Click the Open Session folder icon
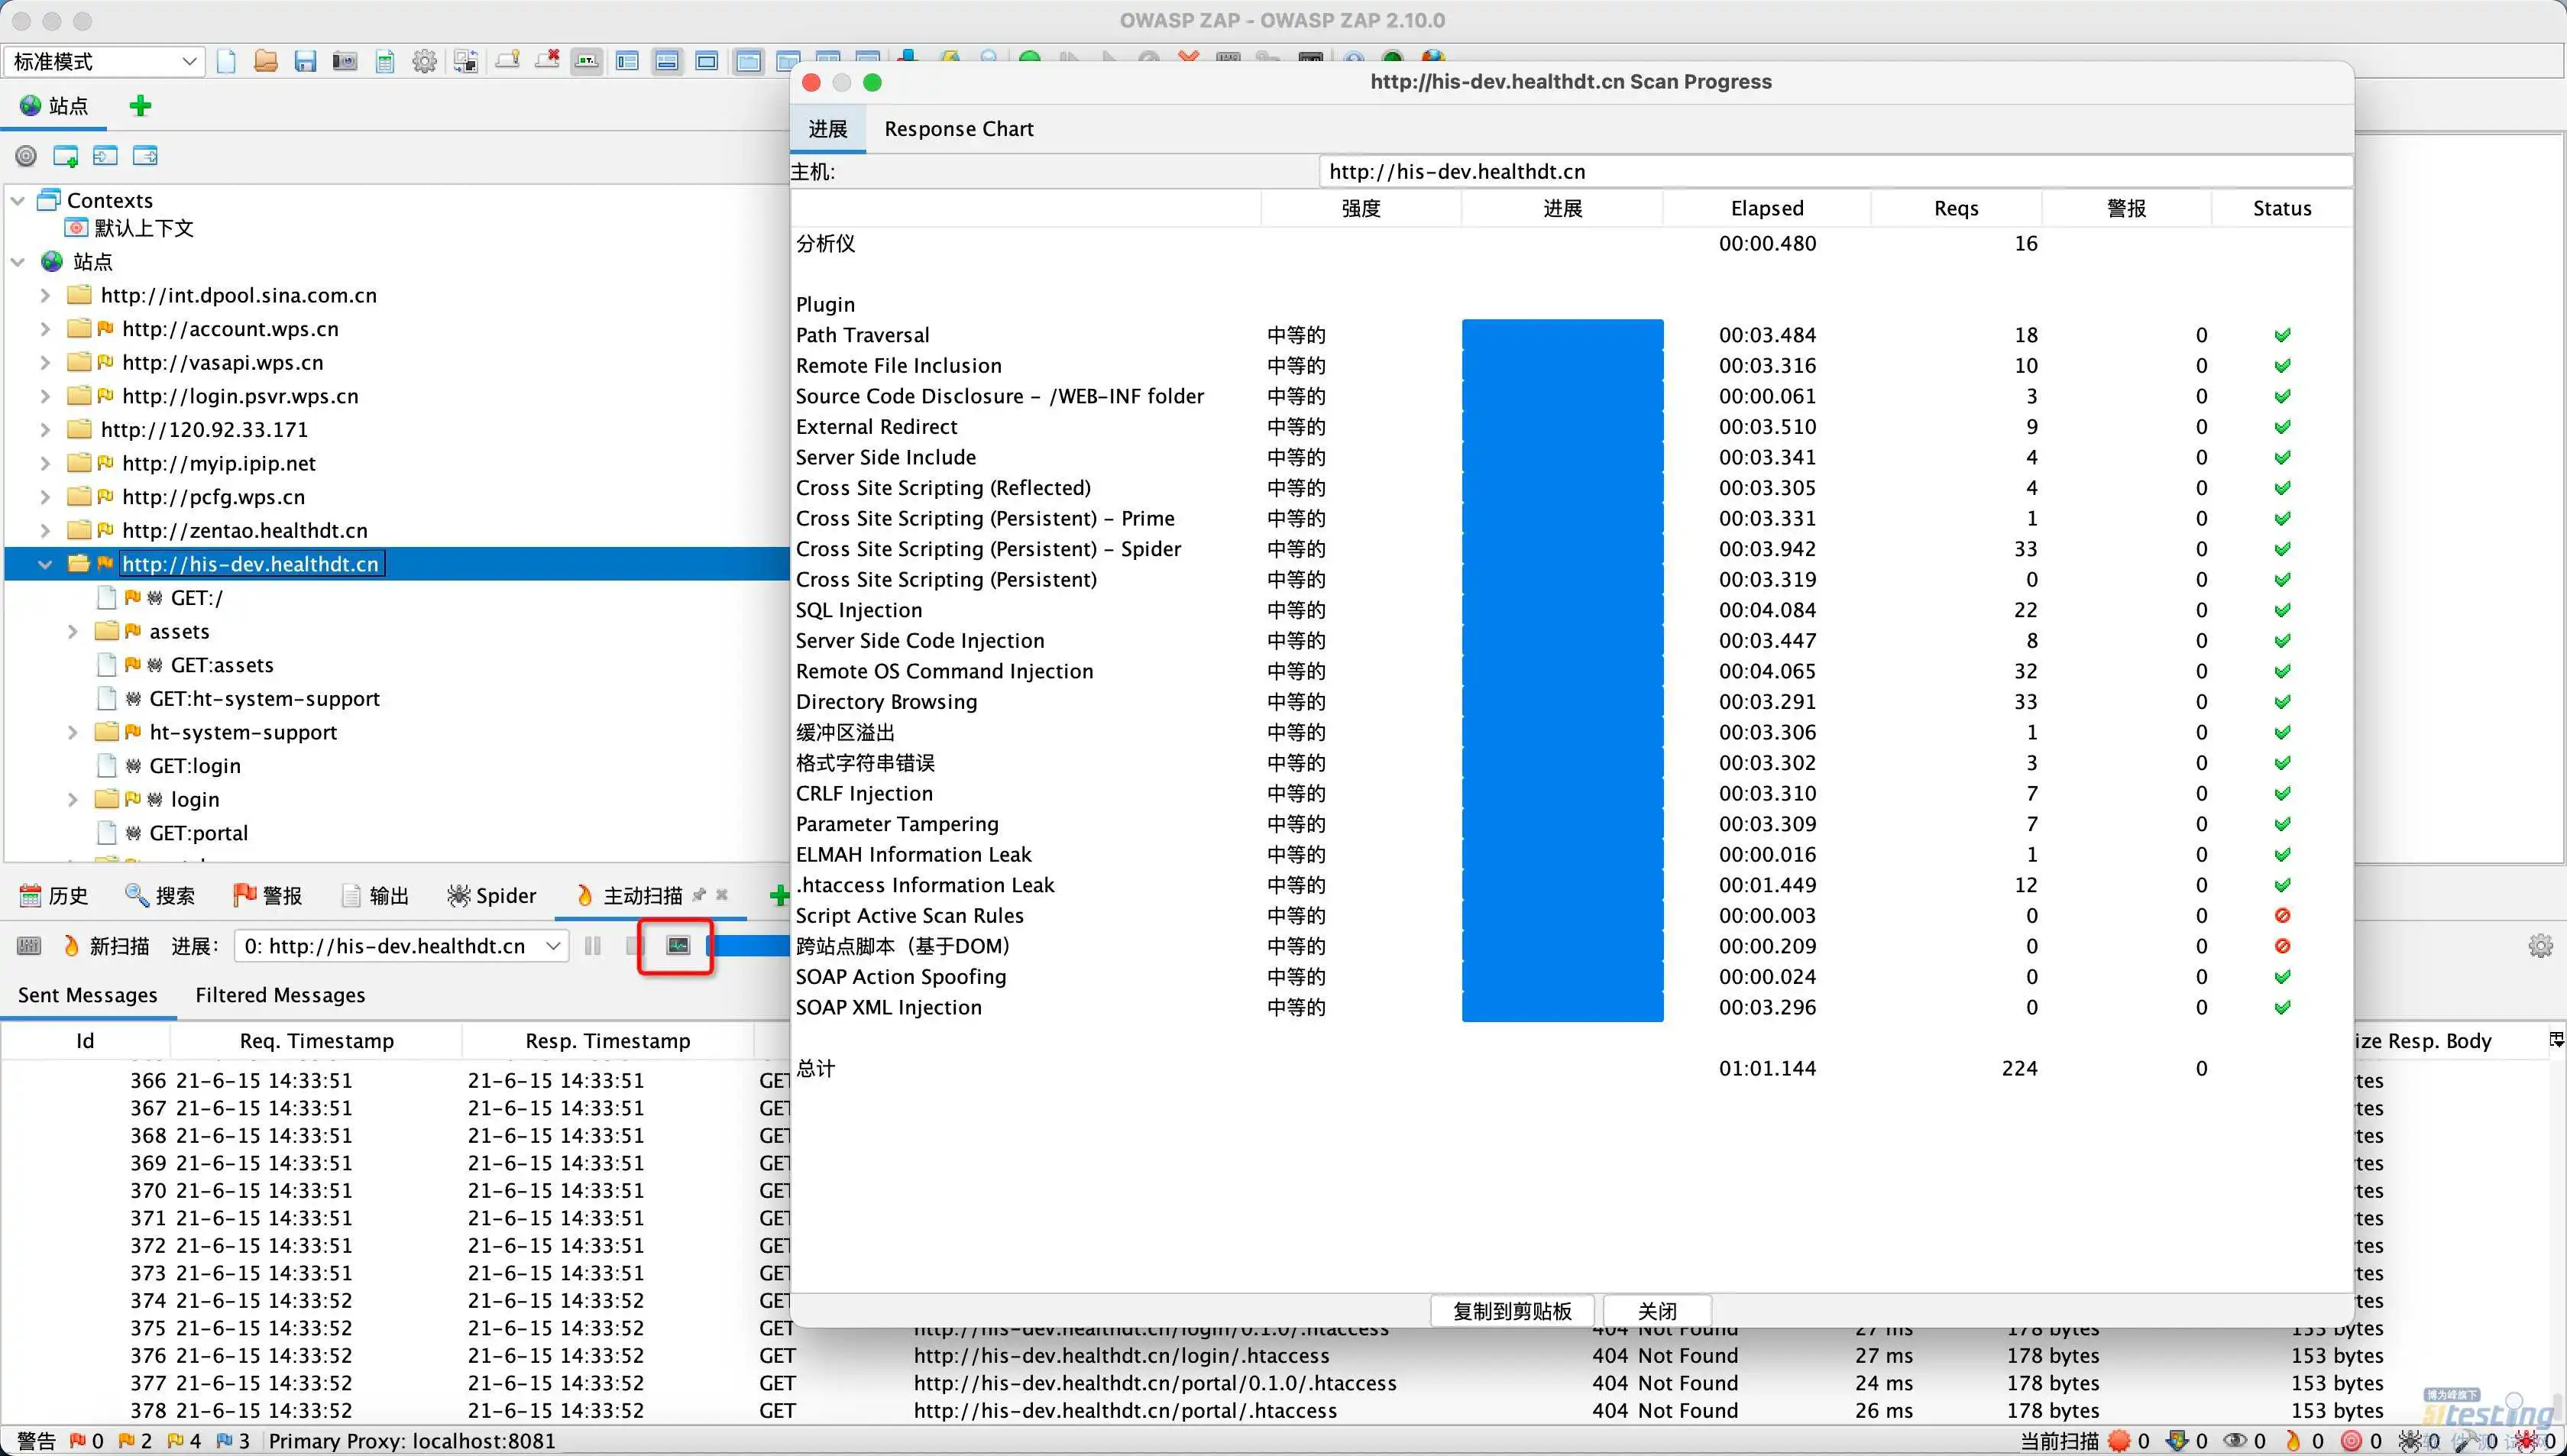Screen dimensions: 2567x1456 pos(265,62)
